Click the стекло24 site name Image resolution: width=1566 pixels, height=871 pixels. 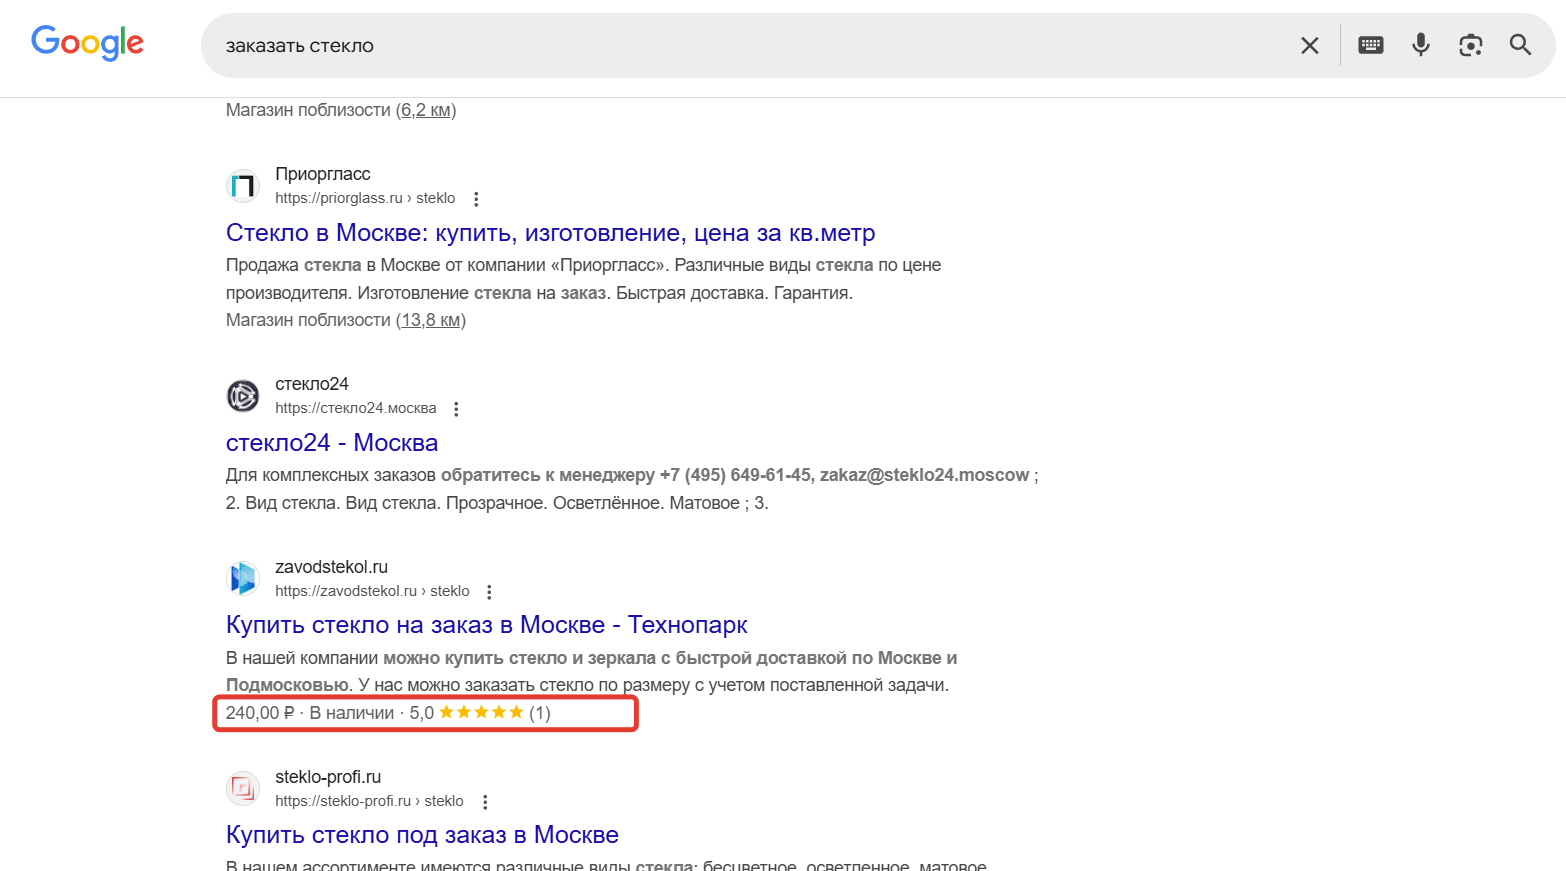tap(312, 384)
